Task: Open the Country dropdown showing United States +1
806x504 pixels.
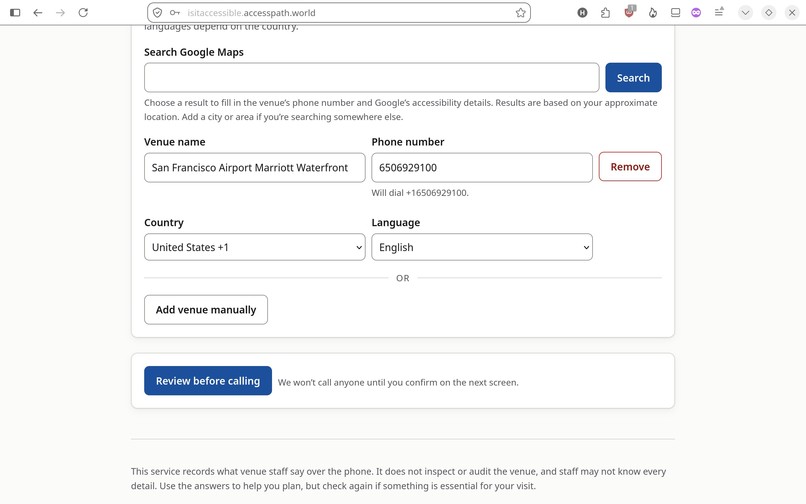Action: [254, 247]
